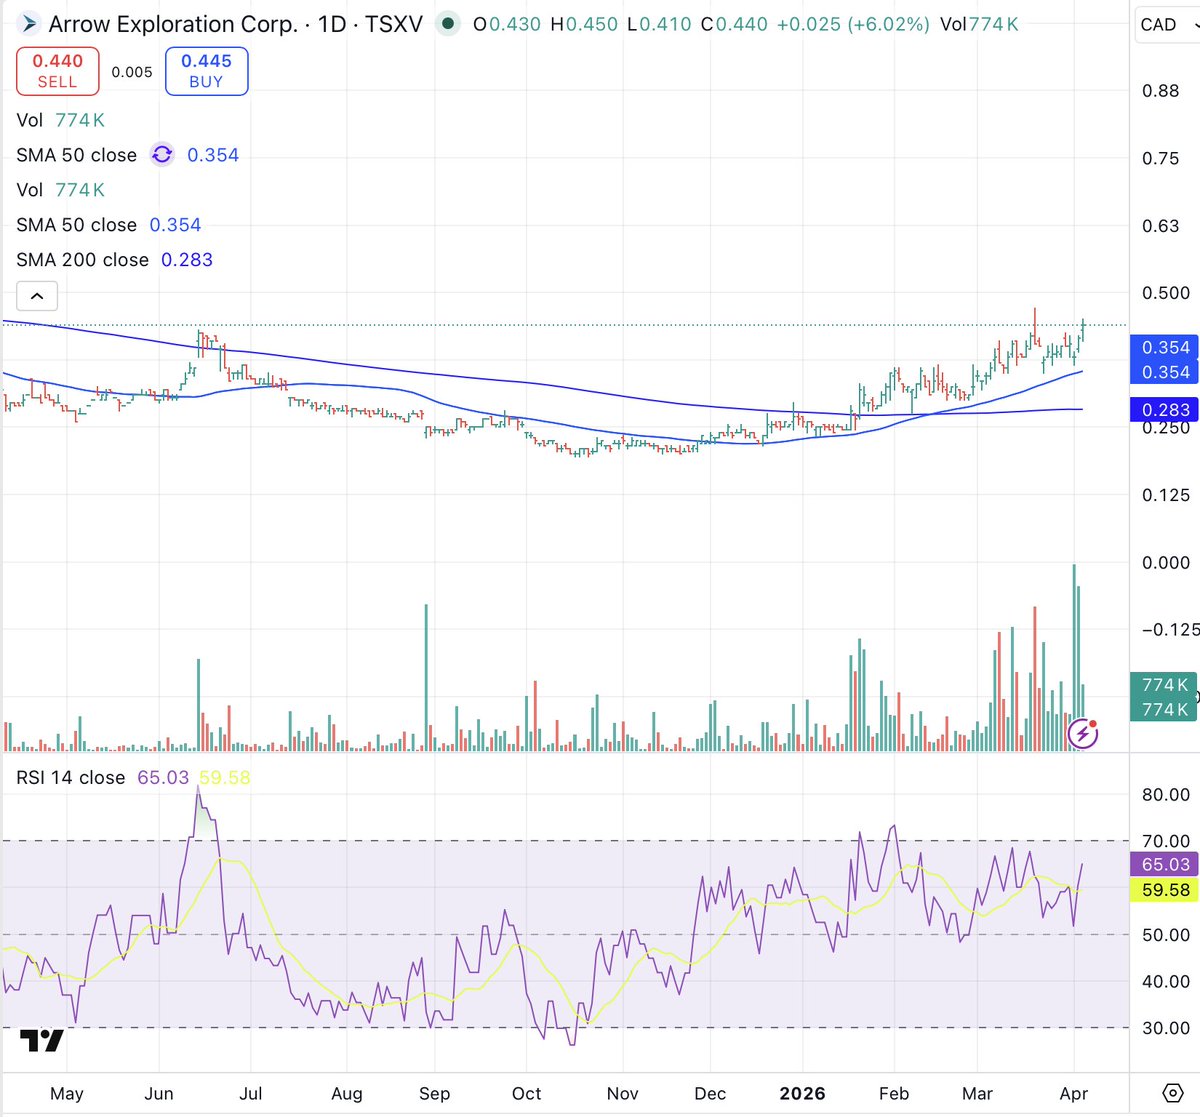The height and width of the screenshot is (1117, 1200).
Task: Toggle visibility of the SMA 200 close legend
Action: pyautogui.click(x=84, y=259)
